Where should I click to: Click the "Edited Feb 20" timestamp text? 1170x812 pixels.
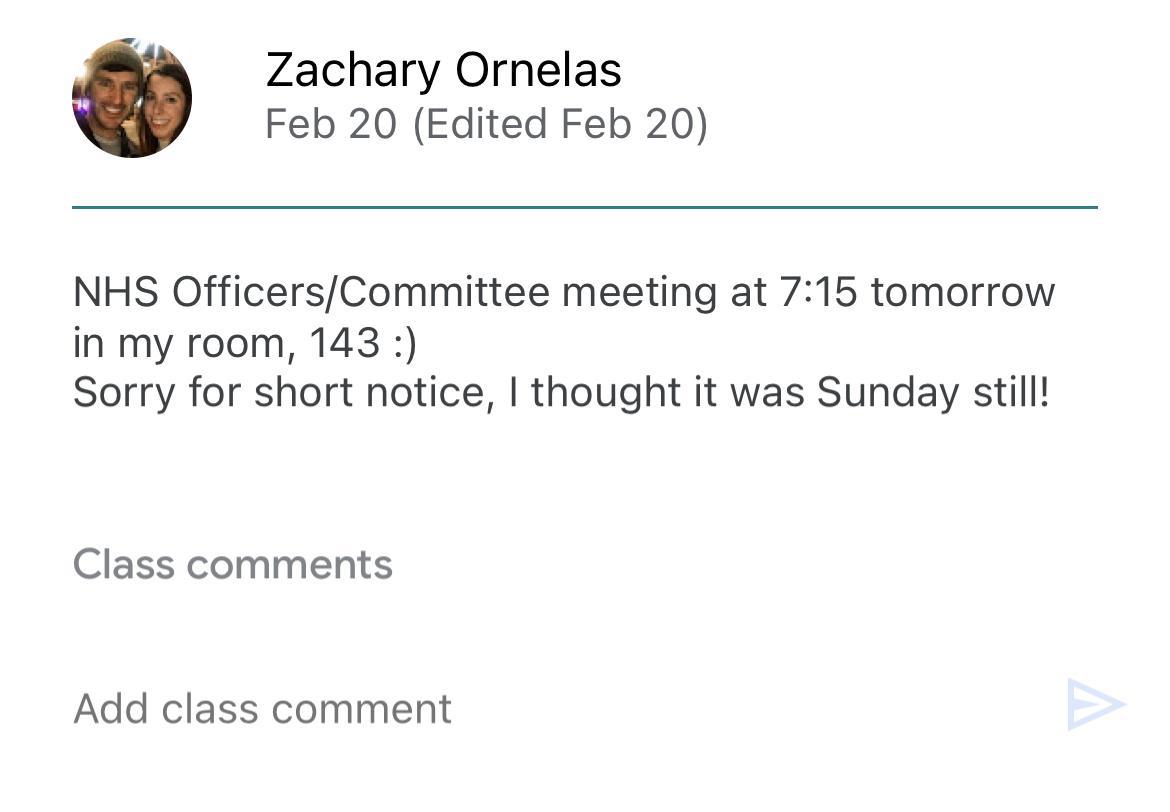click(x=559, y=125)
